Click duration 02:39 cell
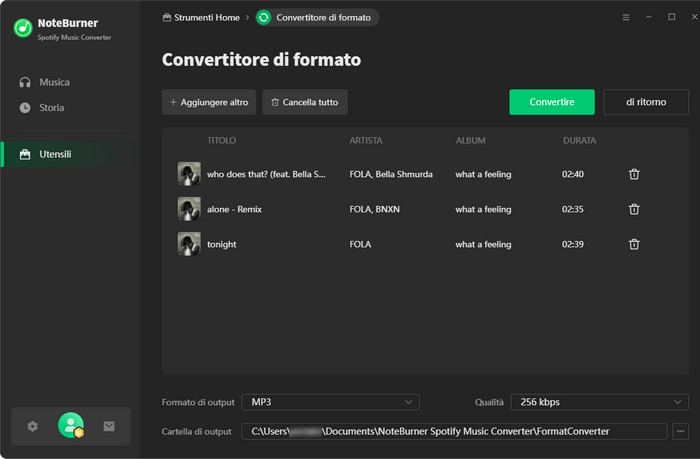Viewport: 700px width, 459px height. pyautogui.click(x=573, y=244)
